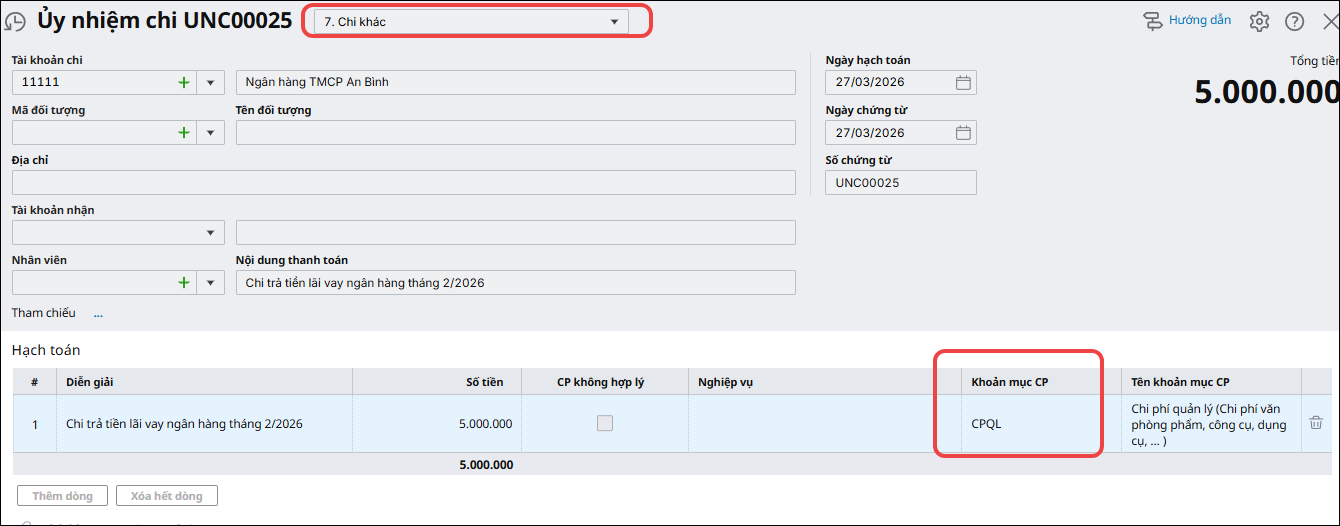Delete row 1 with trash icon
Screen dimensions: 1340x526
(x=1316, y=423)
